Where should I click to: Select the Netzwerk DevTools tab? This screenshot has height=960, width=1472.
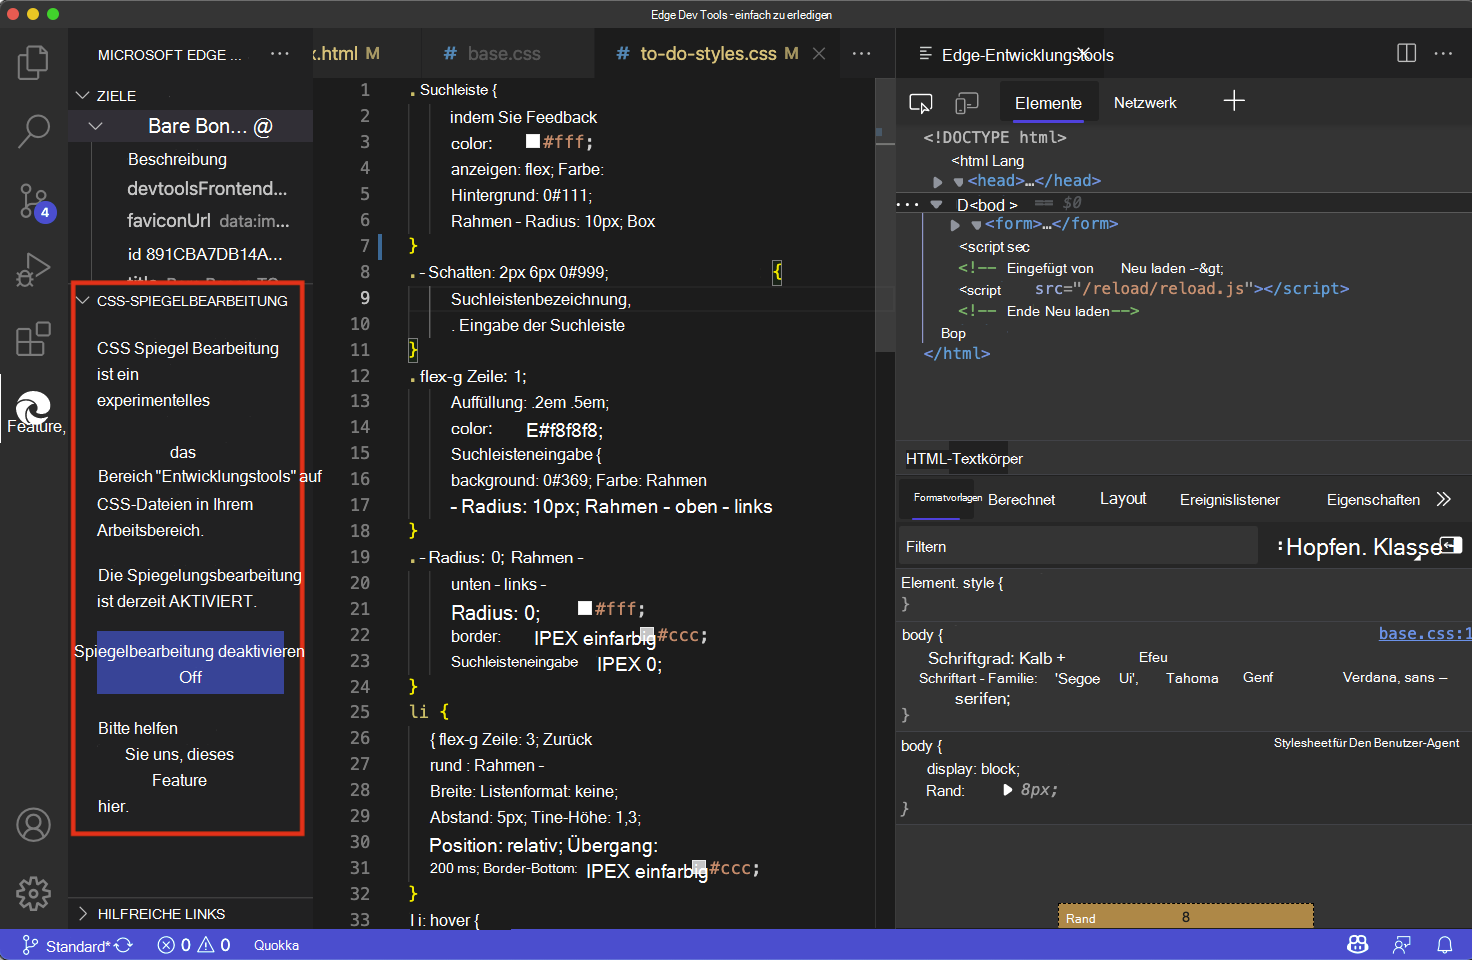(1145, 103)
